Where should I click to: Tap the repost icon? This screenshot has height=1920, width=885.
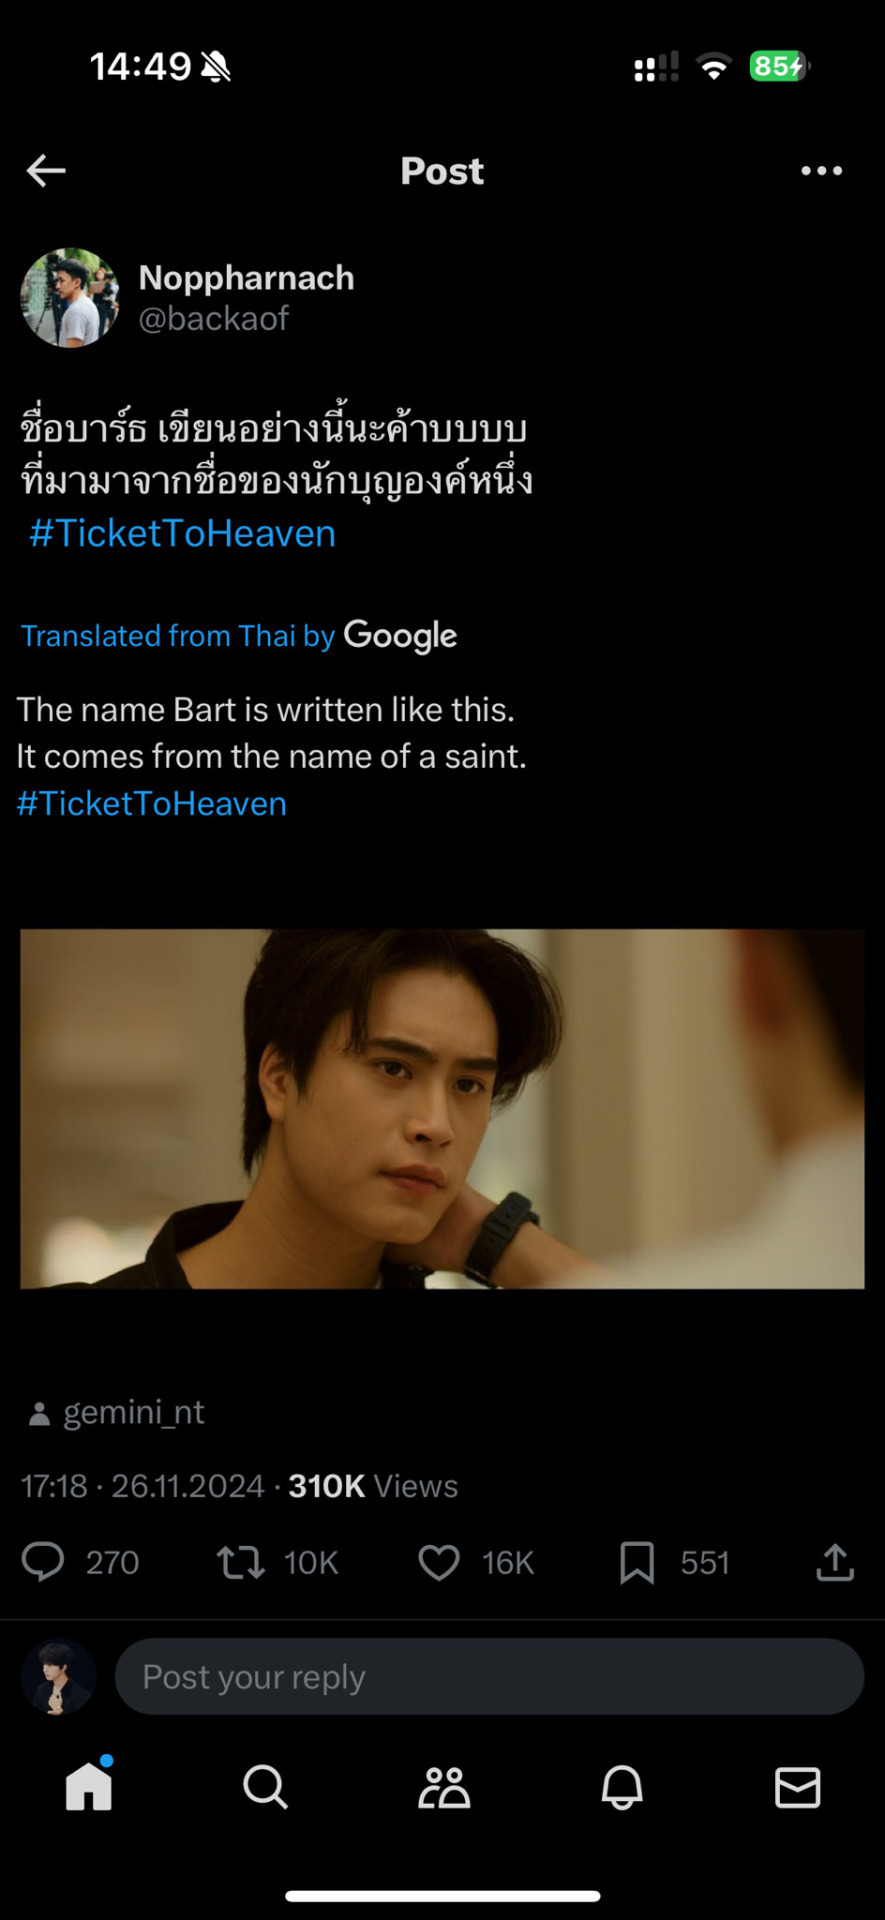point(241,1562)
